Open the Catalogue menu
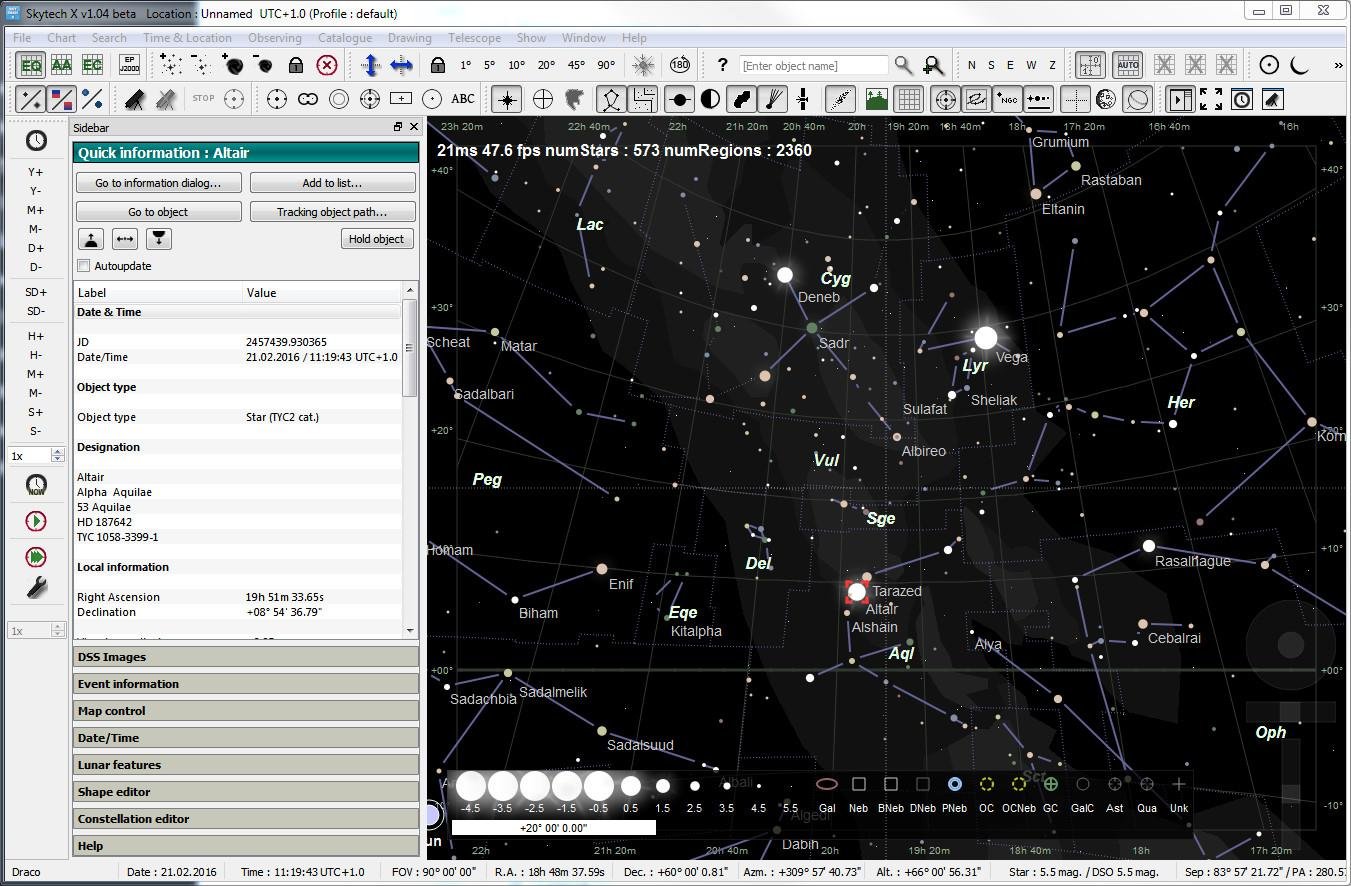The image size is (1351, 886). (344, 38)
